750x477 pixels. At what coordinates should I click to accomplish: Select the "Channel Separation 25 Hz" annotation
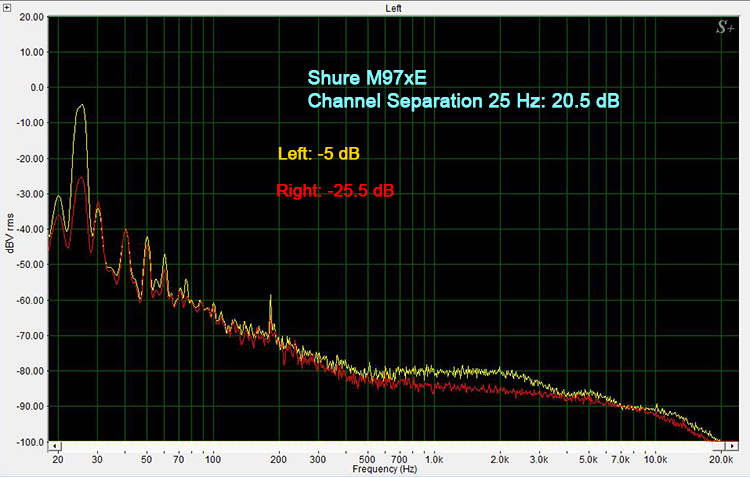pyautogui.click(x=465, y=101)
